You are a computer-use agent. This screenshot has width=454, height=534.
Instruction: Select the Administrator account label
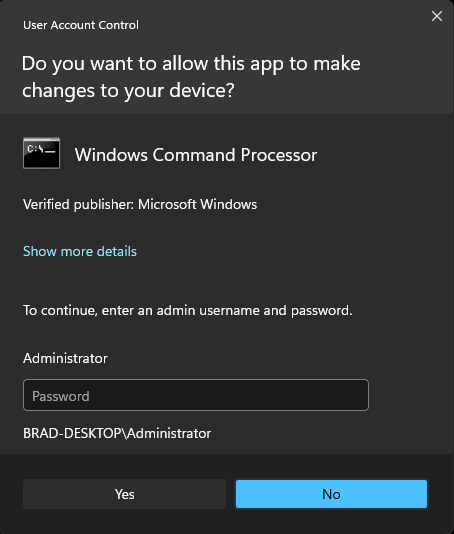(65, 358)
